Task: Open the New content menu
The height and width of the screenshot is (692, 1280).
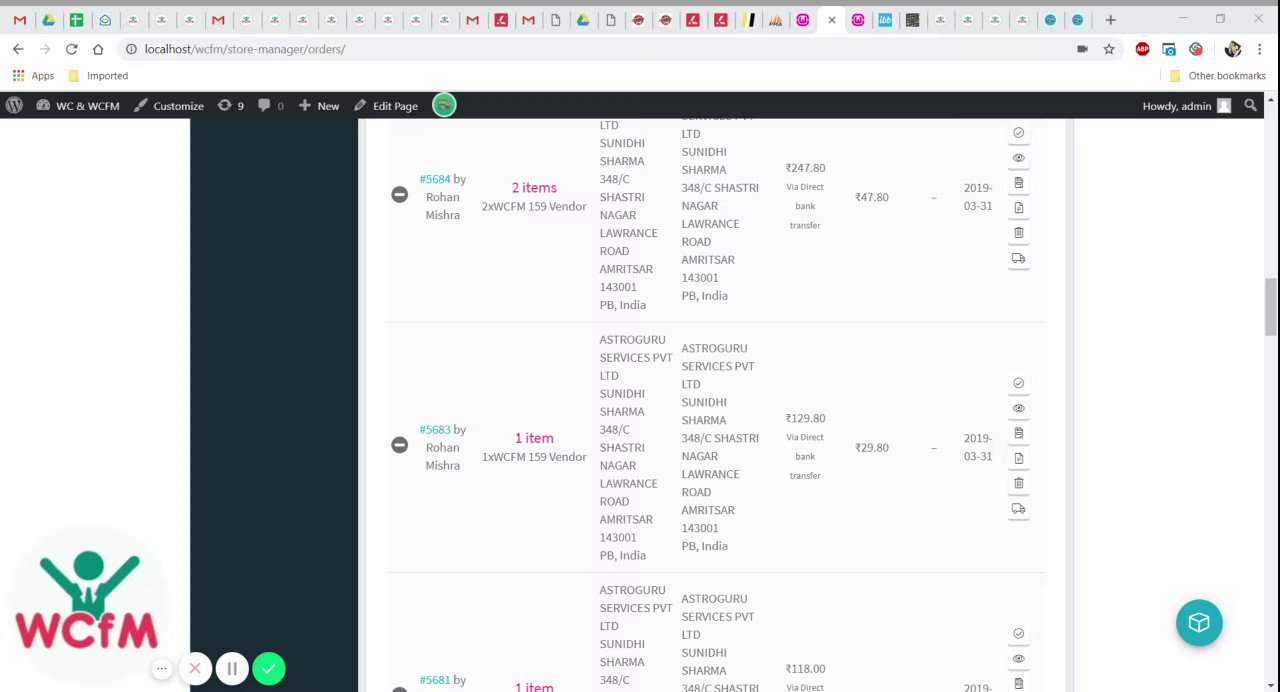Action: click(x=319, y=105)
